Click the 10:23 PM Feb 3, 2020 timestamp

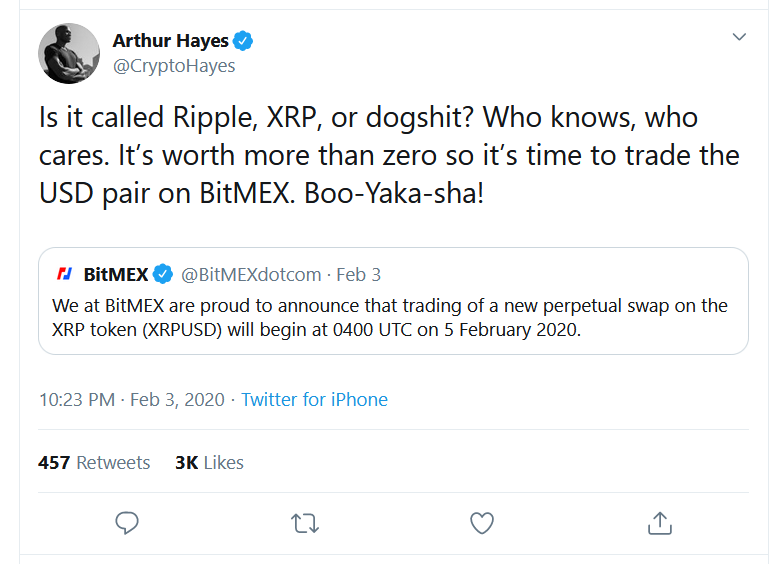(133, 400)
